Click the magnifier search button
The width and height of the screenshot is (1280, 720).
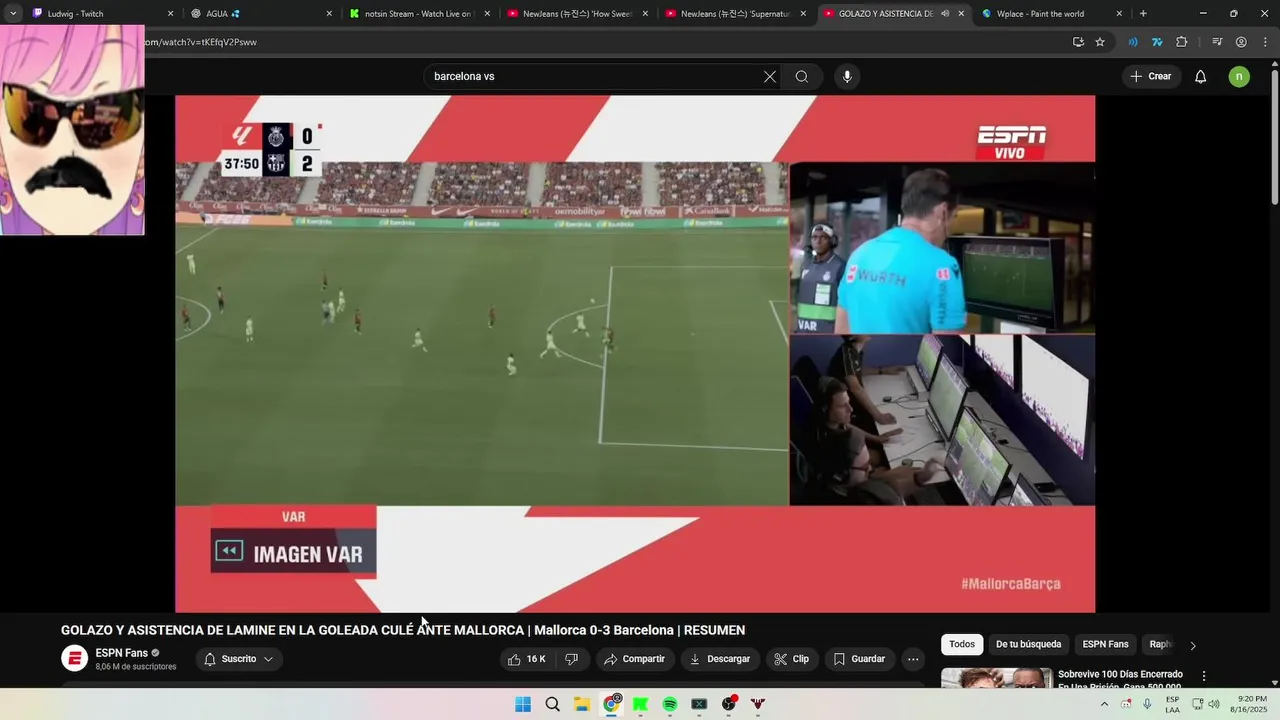[802, 77]
